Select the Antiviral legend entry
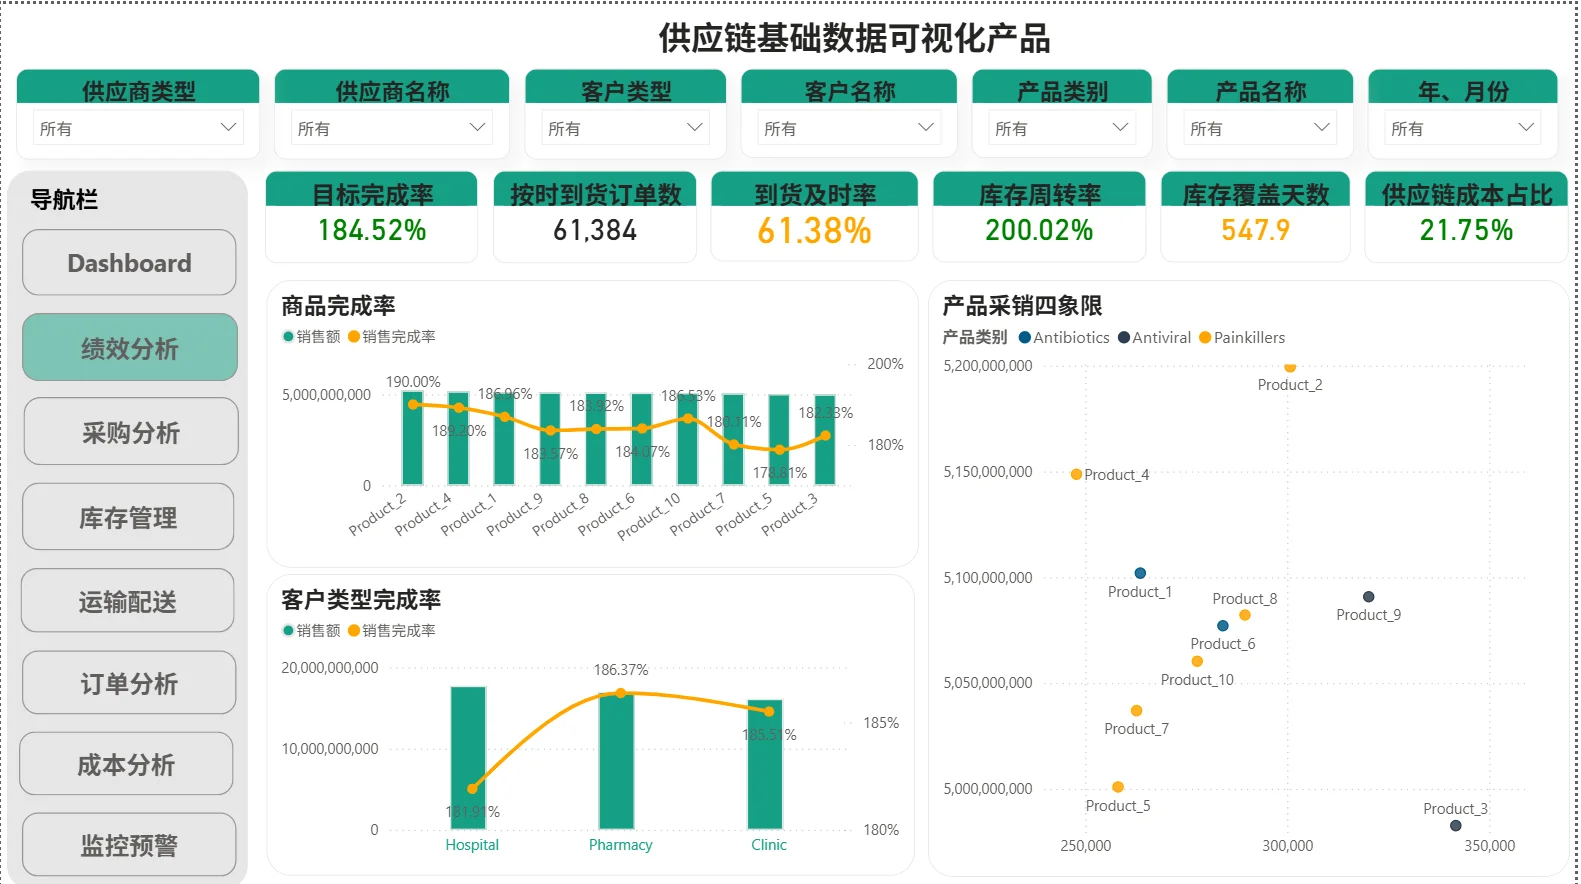The image size is (1581, 884). (x=1155, y=338)
